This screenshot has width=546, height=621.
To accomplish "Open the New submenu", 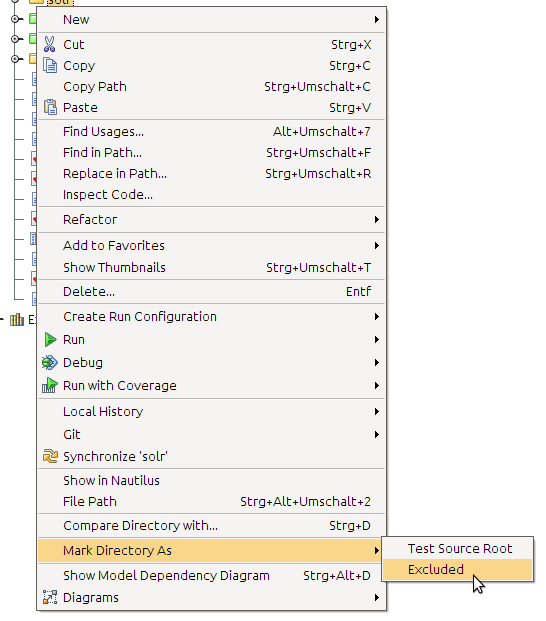I will coord(211,19).
